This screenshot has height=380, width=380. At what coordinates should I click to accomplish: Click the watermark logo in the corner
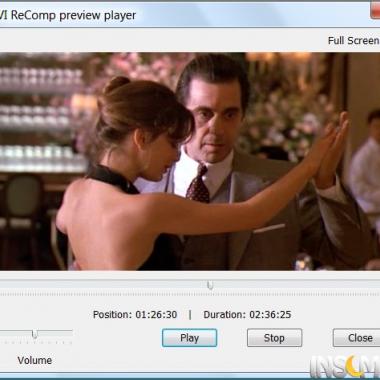345,367
